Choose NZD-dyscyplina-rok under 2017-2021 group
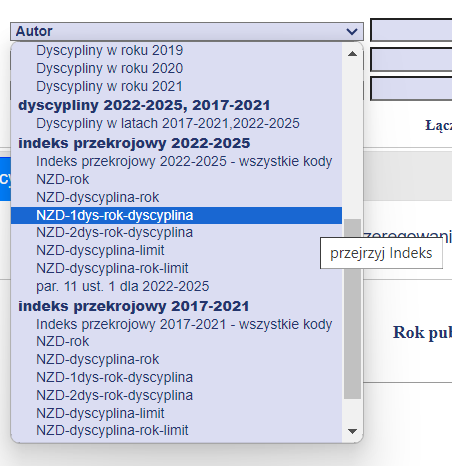 click(176, 359)
